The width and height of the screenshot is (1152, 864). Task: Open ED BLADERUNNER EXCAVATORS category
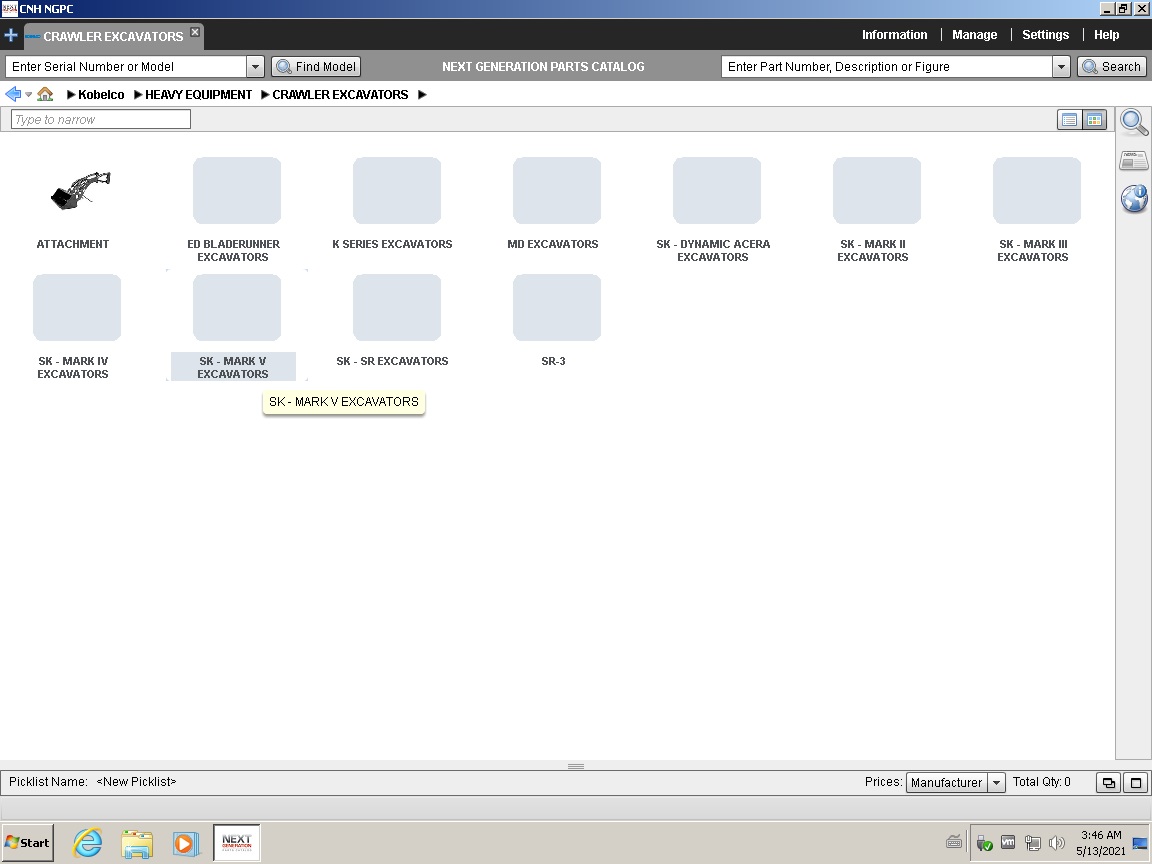tap(237, 190)
